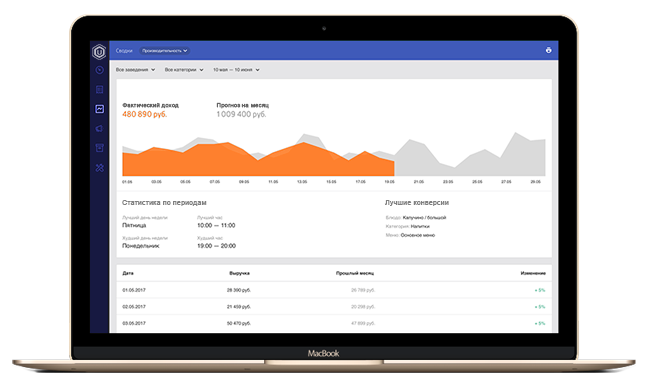The width and height of the screenshot is (650, 390).
Task: Click the 19.05 chart axis label
Action: coord(389,182)
